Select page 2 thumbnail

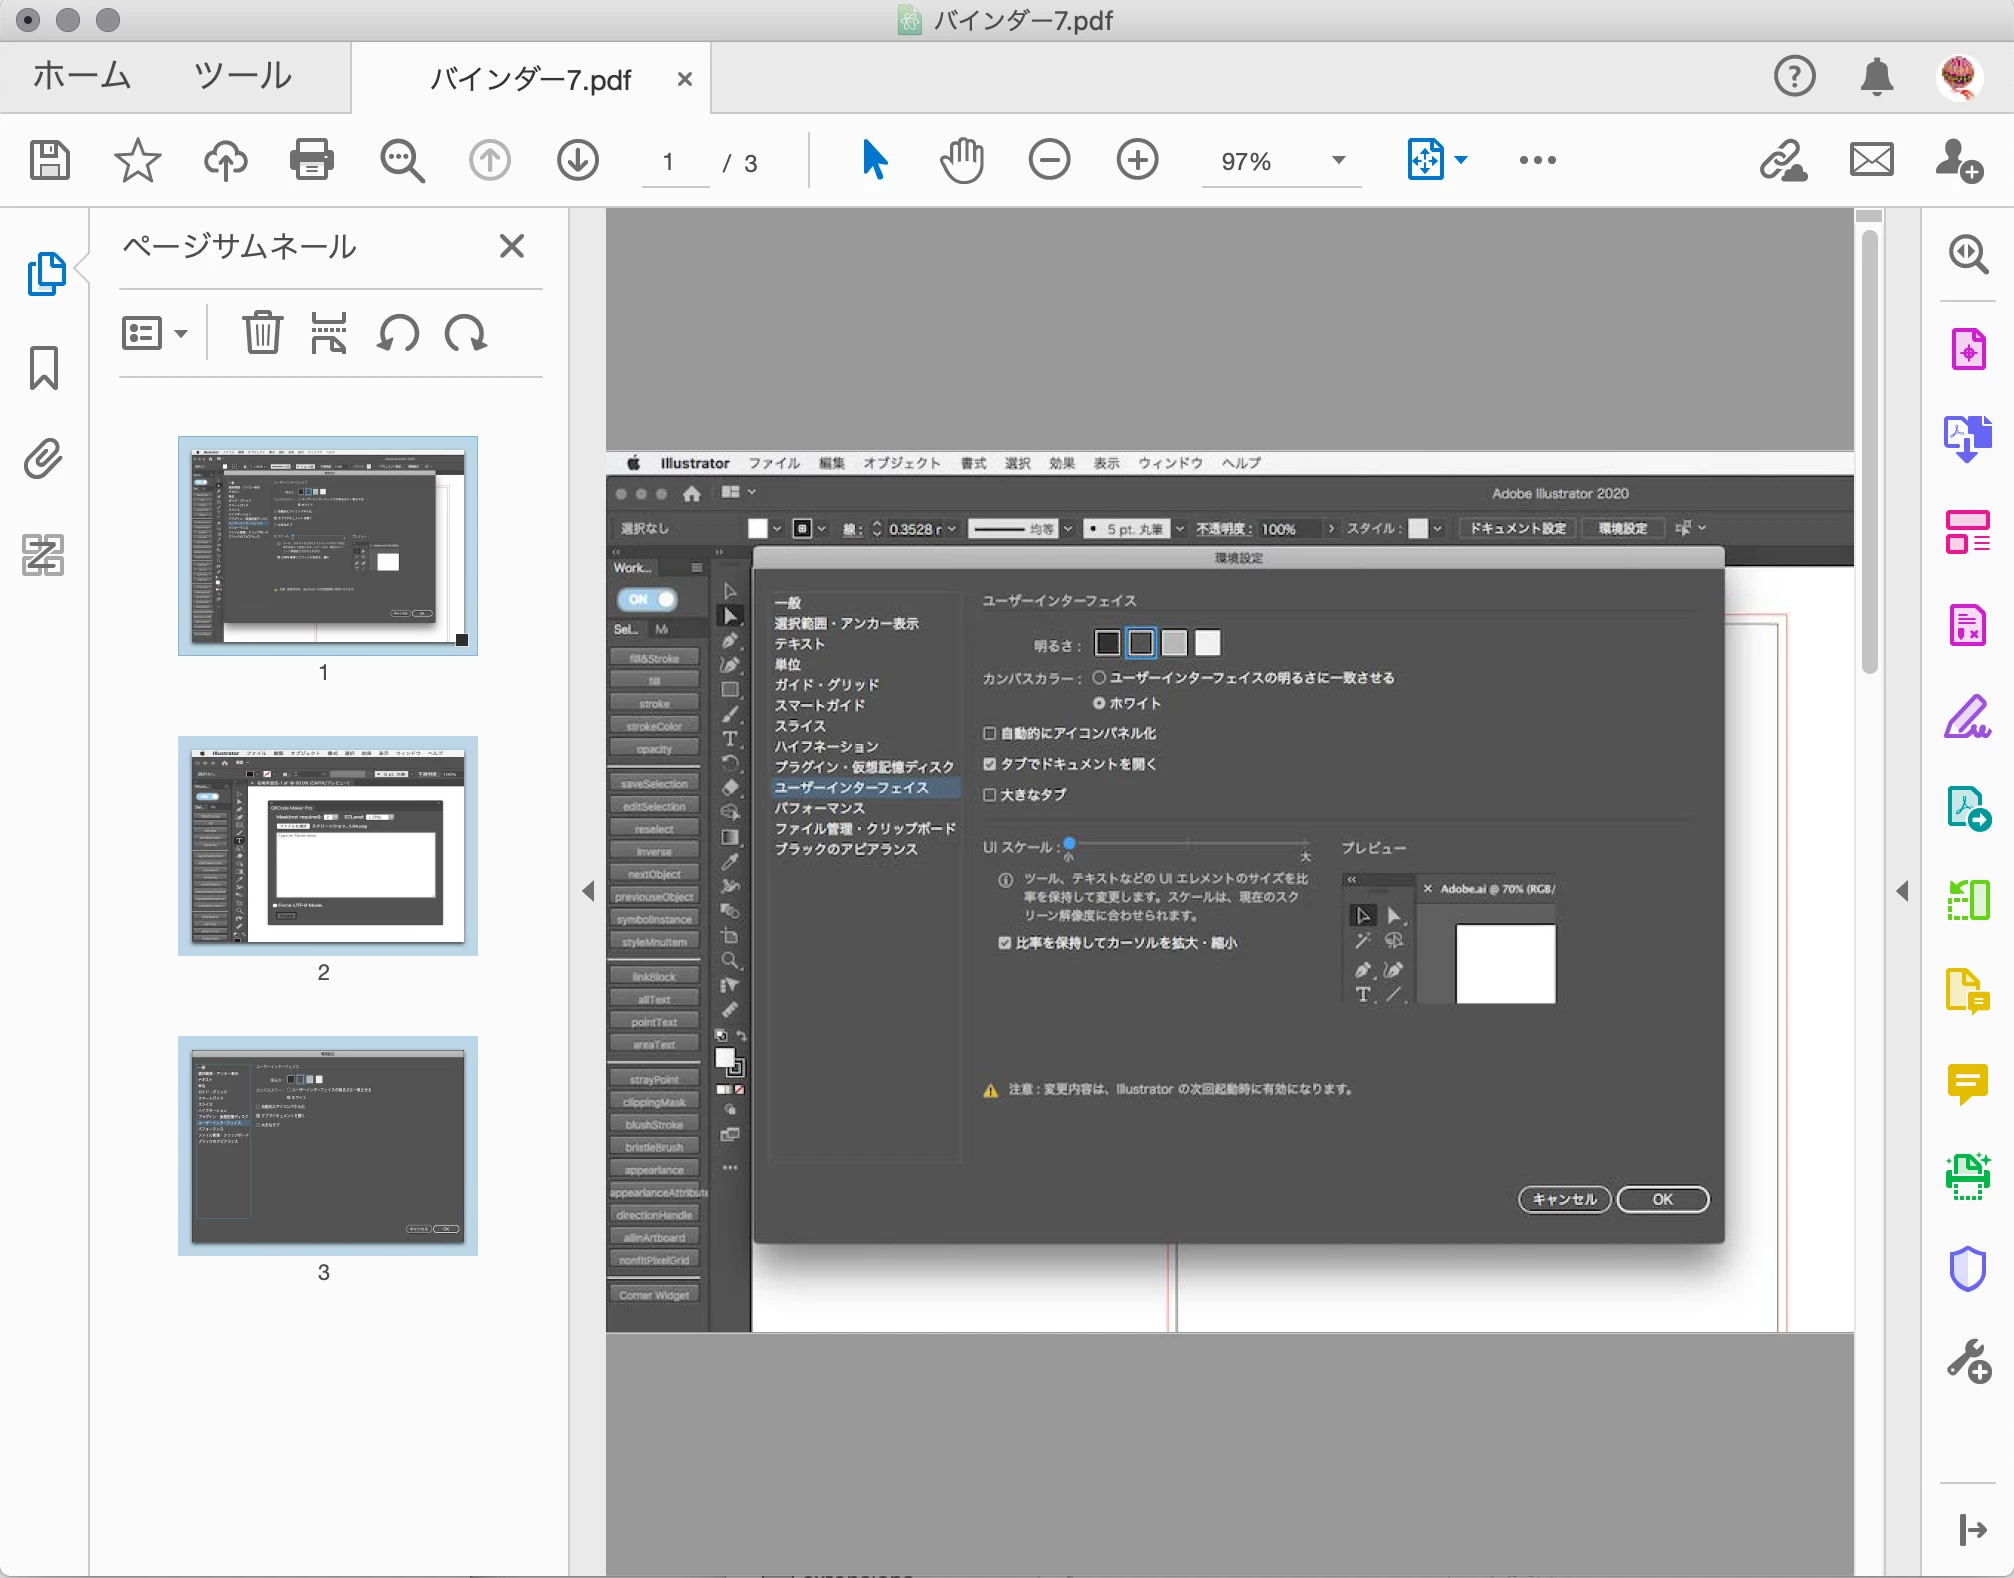327,846
